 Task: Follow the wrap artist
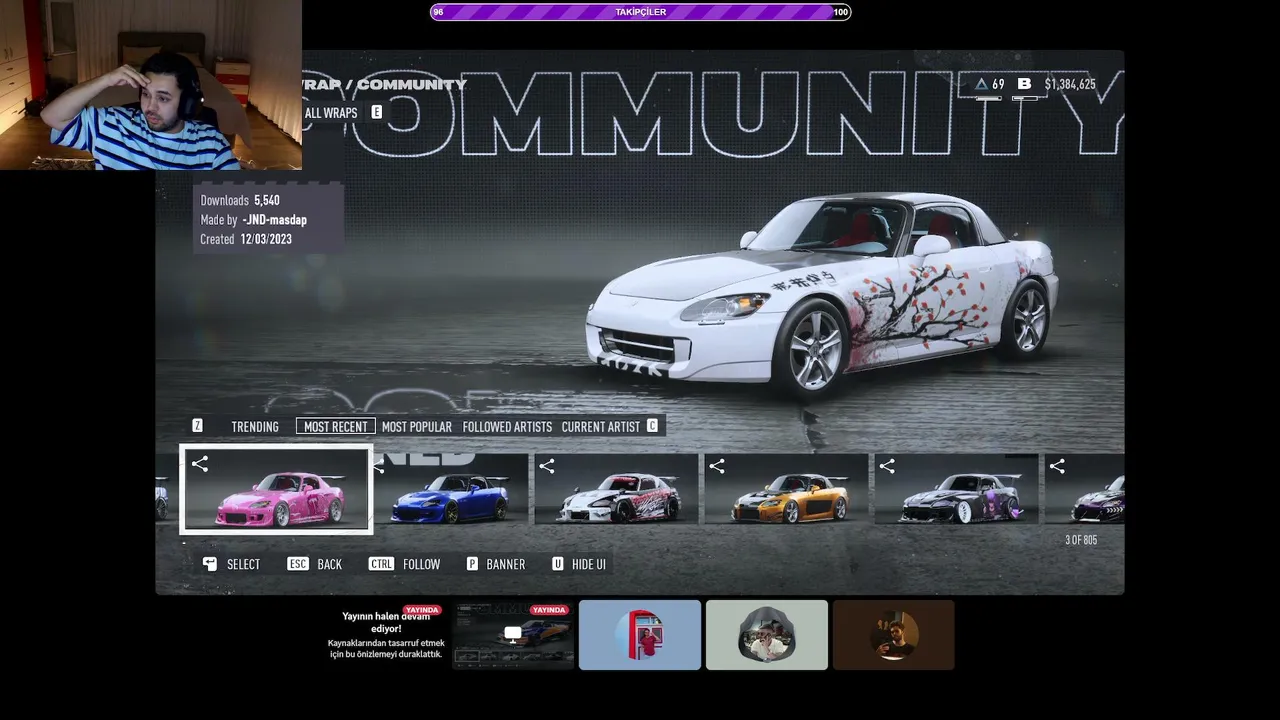coord(421,565)
